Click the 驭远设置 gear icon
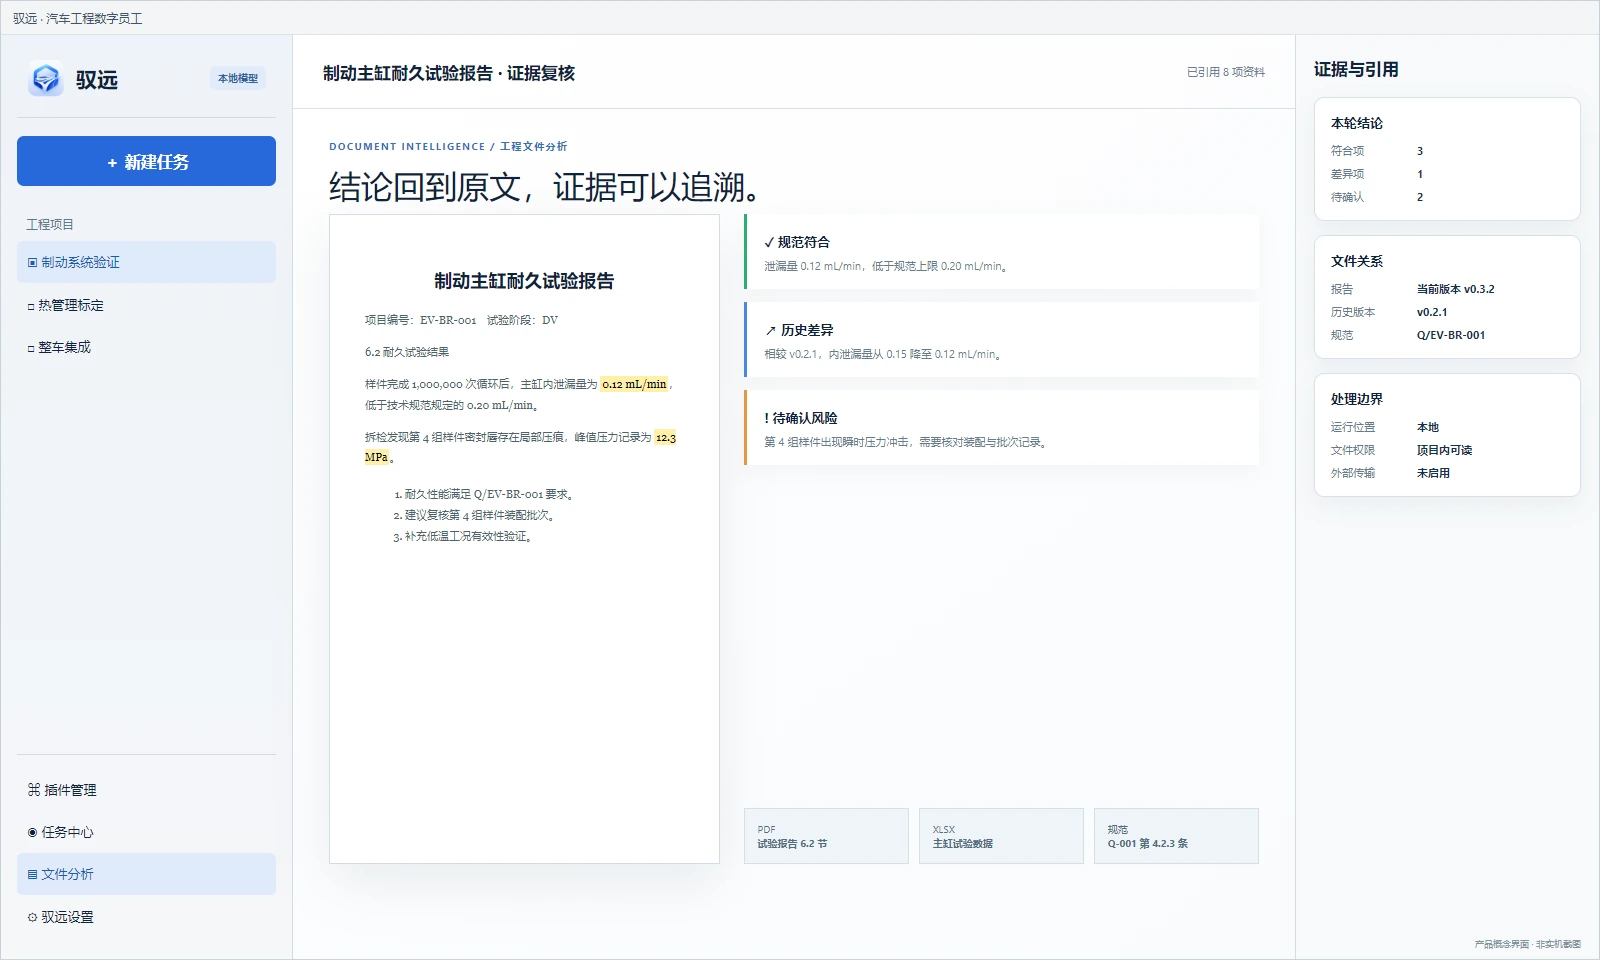The image size is (1600, 960). pos(33,917)
